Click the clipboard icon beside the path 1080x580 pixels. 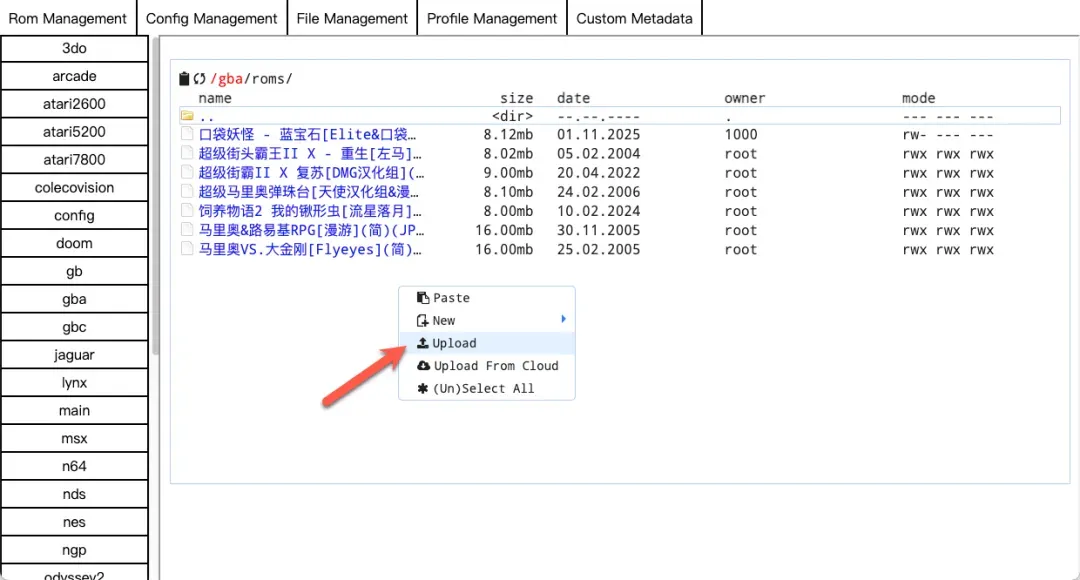coord(184,79)
